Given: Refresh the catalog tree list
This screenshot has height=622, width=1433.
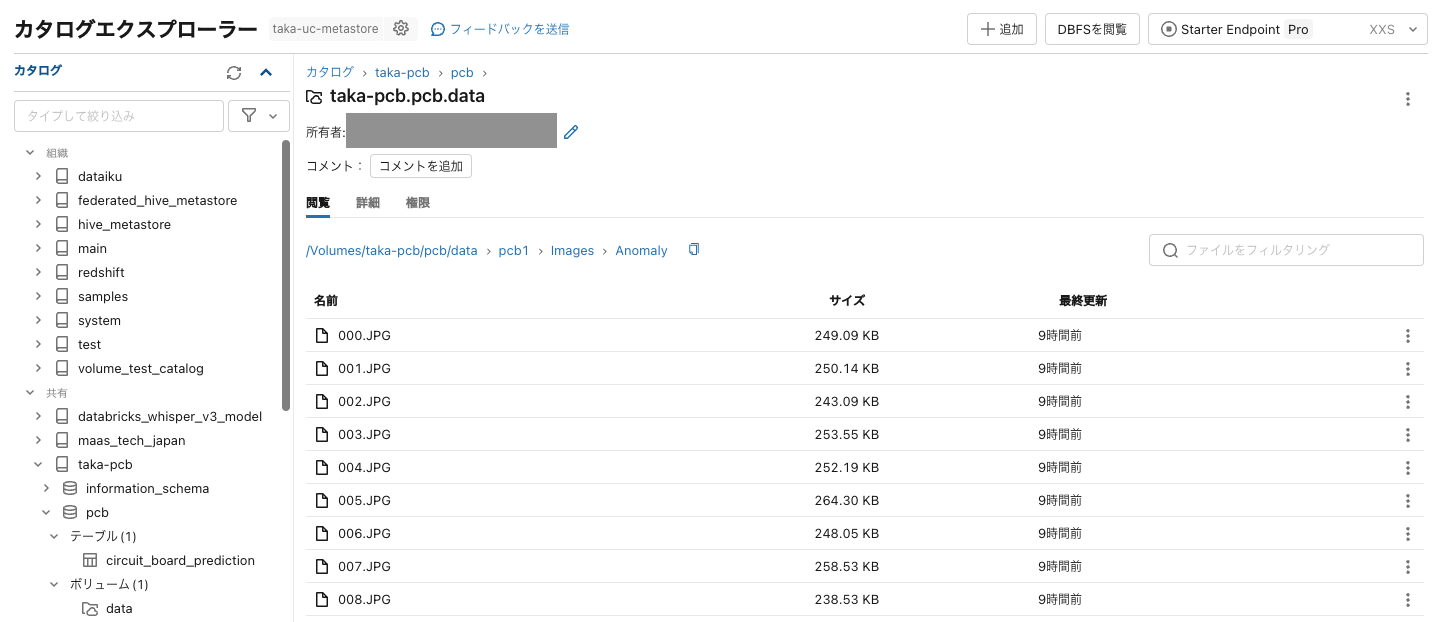Looking at the screenshot, I should pyautogui.click(x=233, y=72).
